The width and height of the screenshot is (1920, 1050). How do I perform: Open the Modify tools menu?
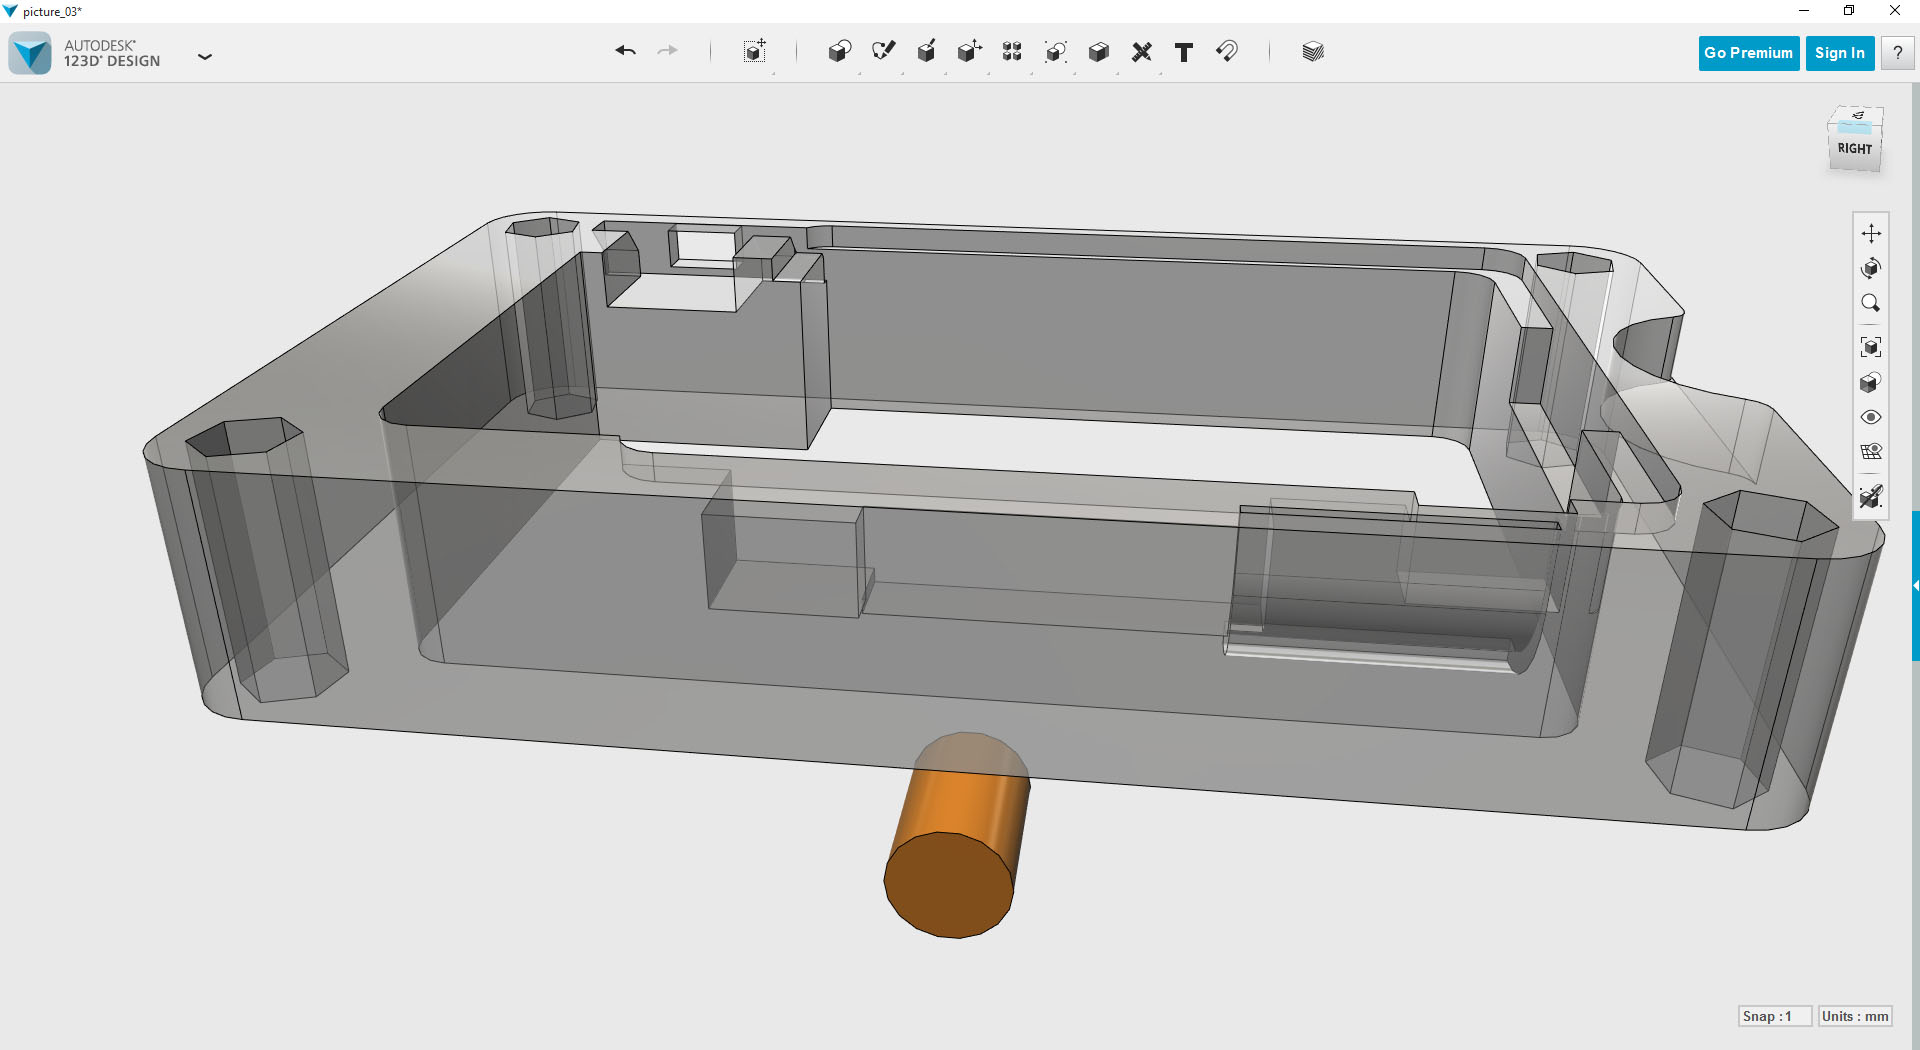pos(969,52)
